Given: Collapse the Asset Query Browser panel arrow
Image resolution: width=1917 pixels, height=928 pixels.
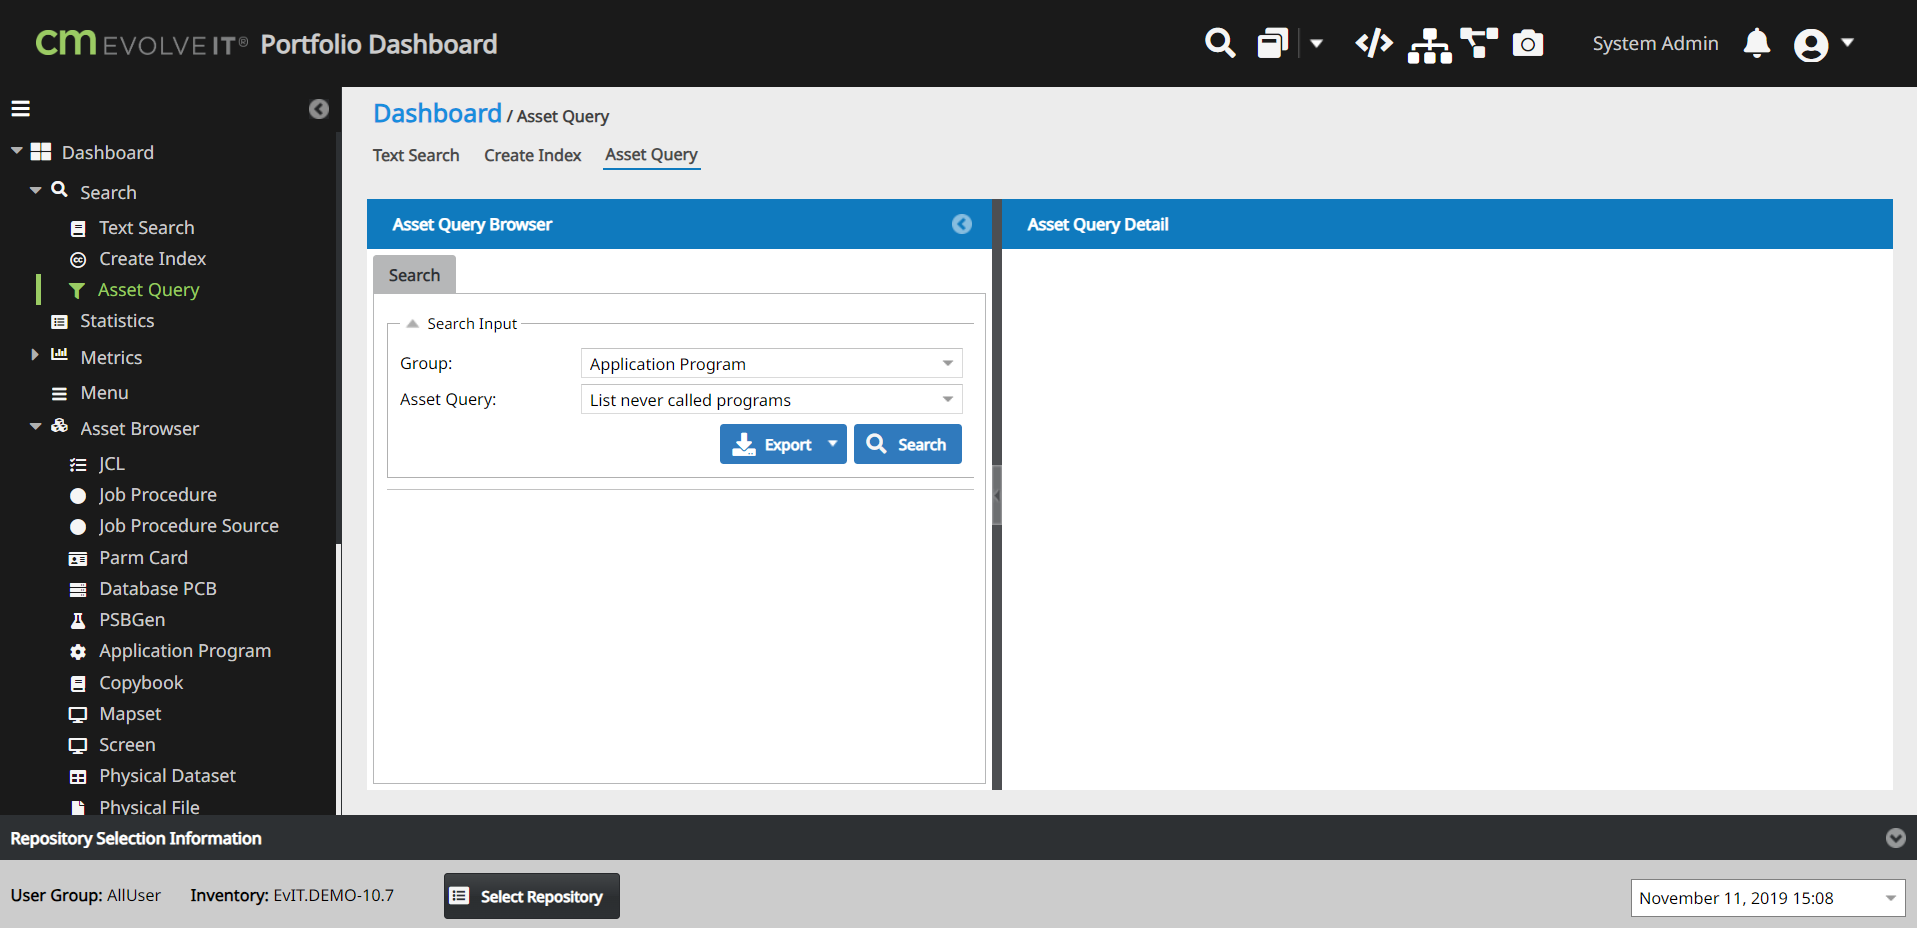Looking at the screenshot, I should pyautogui.click(x=962, y=224).
